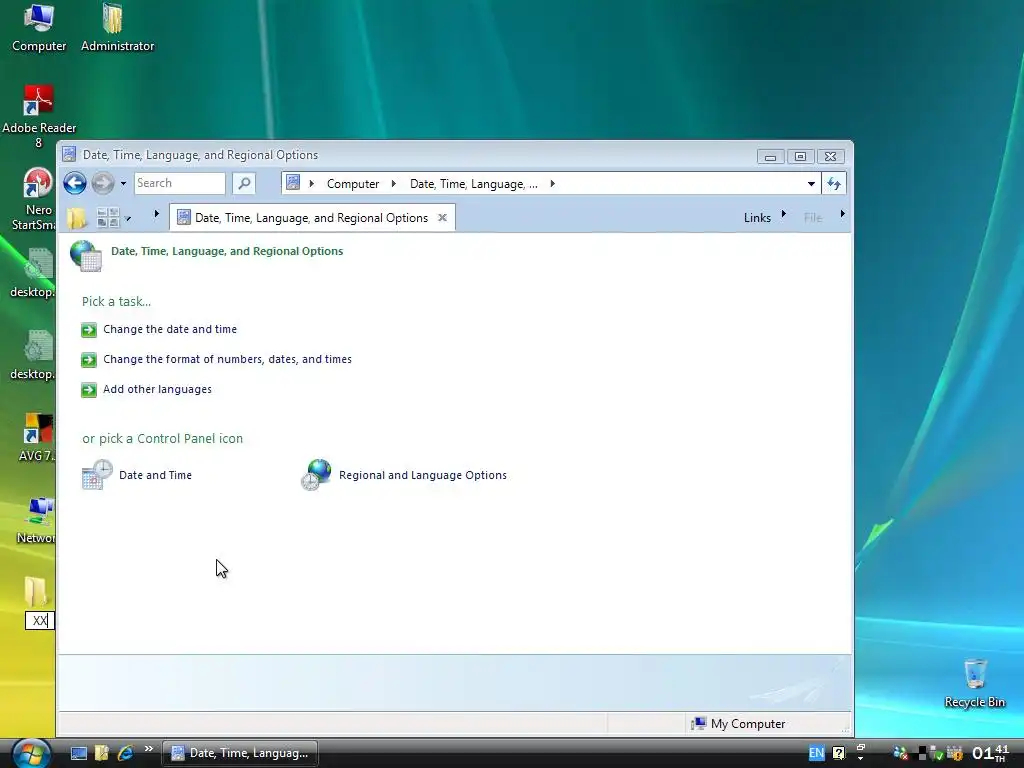Open the address bar history dropdown
The height and width of the screenshot is (768, 1024).
(x=811, y=184)
